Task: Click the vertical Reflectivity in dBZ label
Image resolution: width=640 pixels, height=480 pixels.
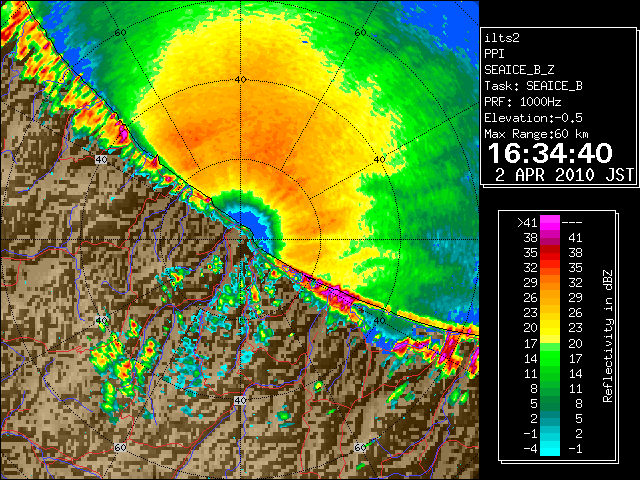Action: [x=608, y=336]
